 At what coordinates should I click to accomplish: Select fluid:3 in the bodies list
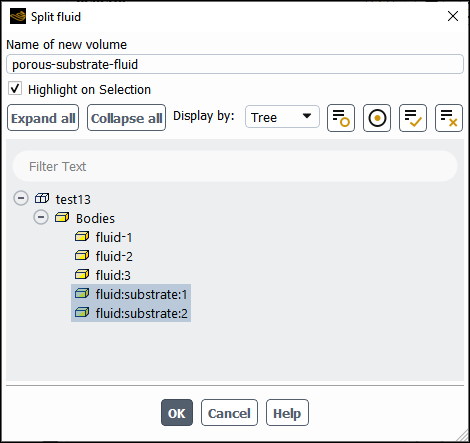(113, 275)
